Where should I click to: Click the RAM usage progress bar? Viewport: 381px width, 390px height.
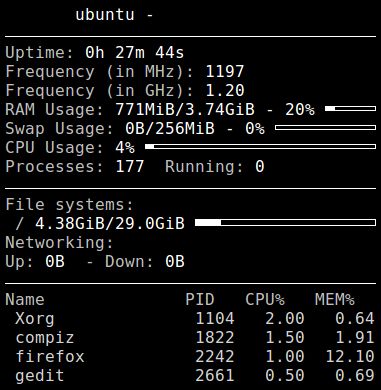[x=350, y=109]
